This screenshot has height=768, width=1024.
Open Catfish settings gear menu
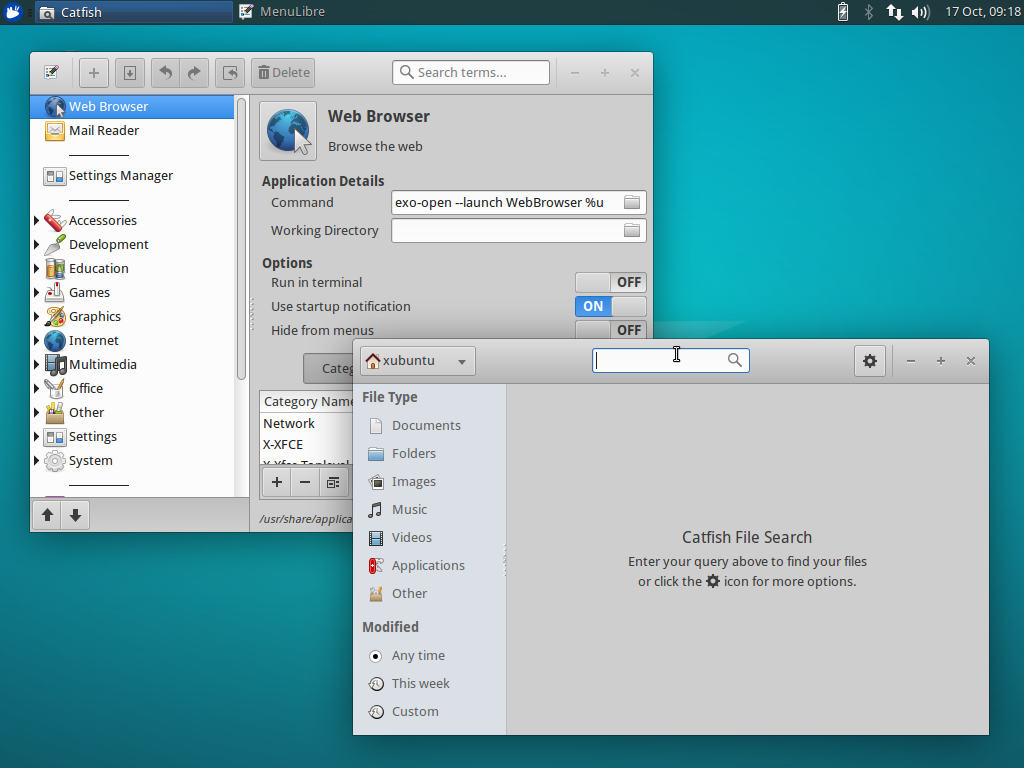coord(869,361)
